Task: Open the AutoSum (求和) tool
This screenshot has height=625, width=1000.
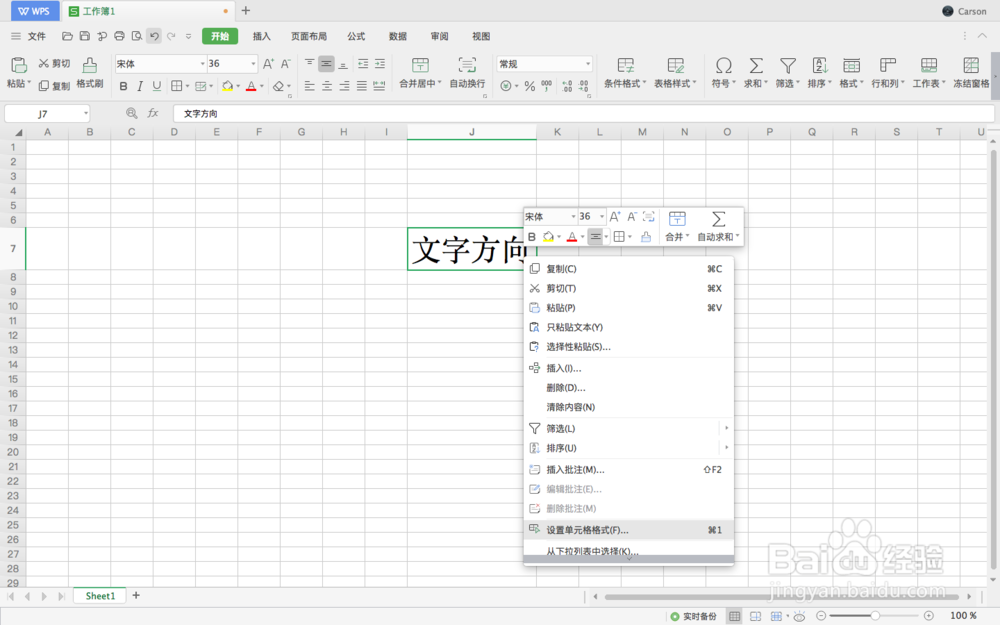Action: 755,70
